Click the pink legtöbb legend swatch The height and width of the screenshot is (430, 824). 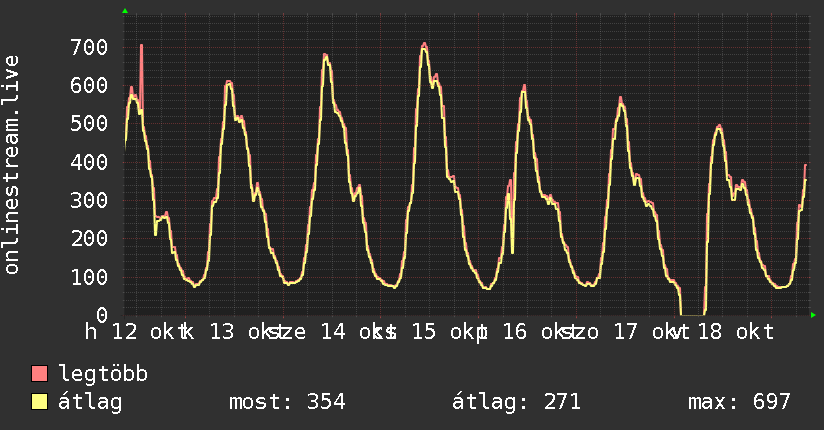(39, 373)
